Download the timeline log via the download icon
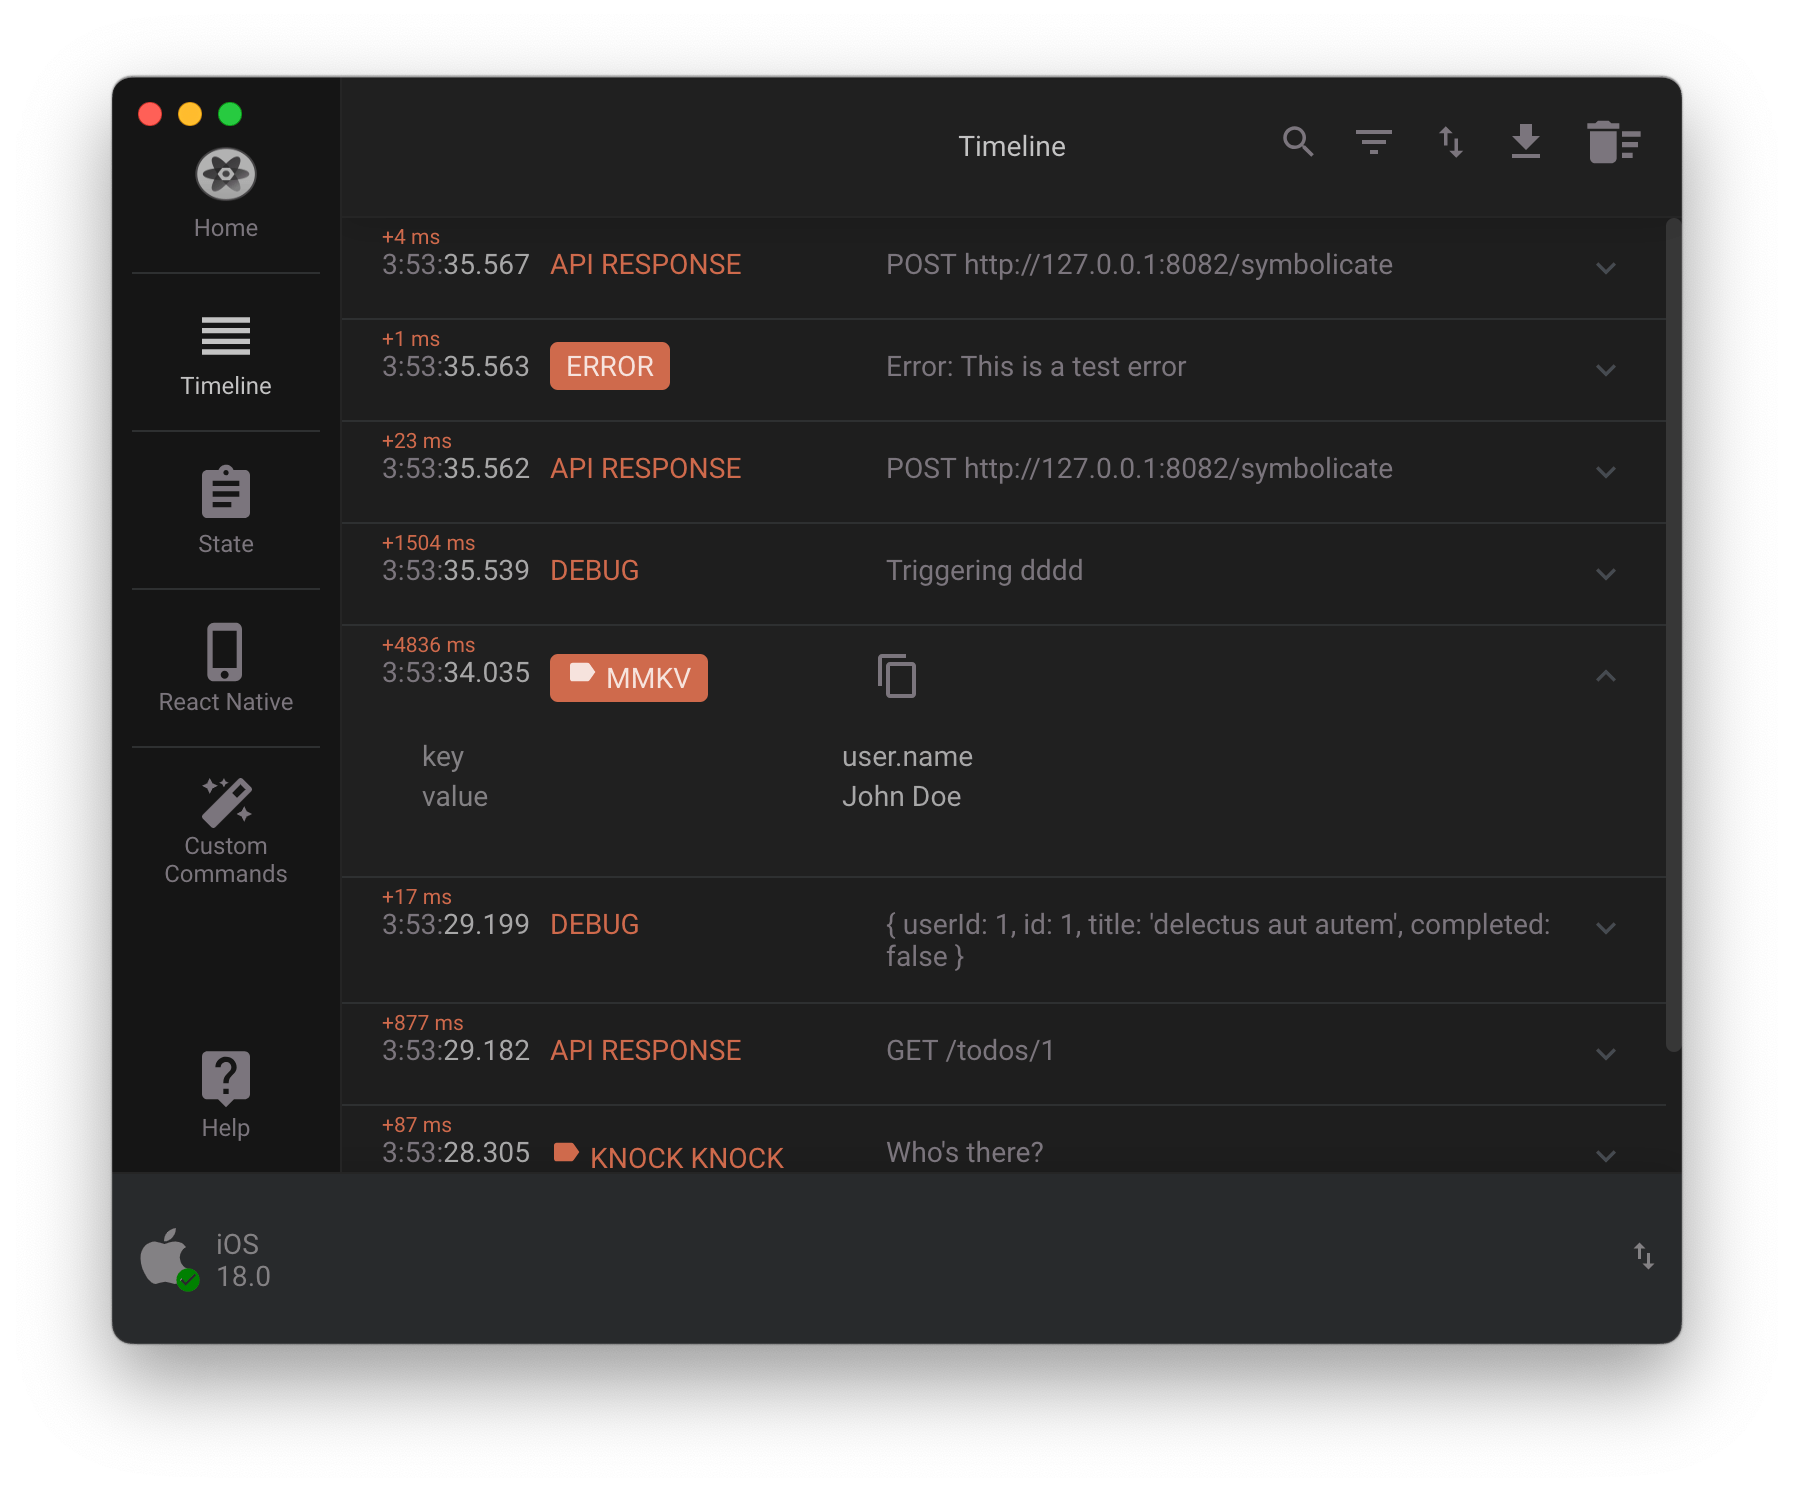 [x=1526, y=142]
